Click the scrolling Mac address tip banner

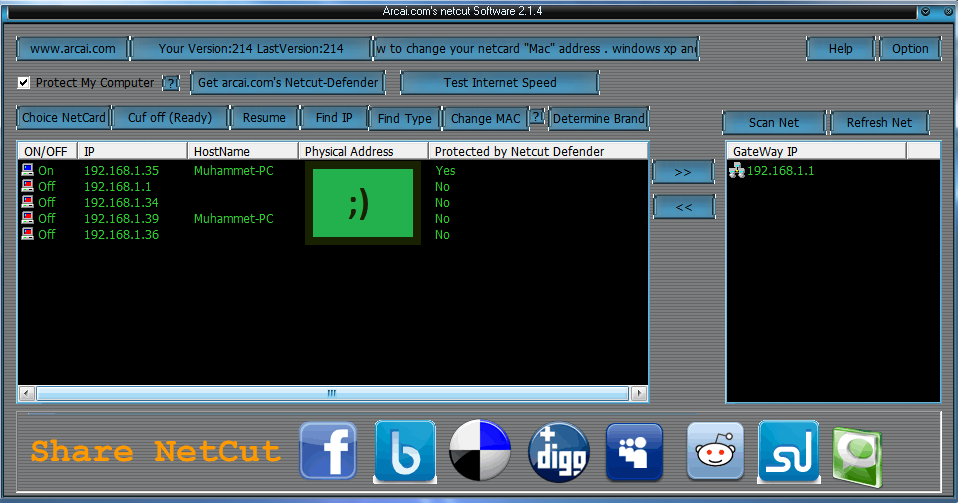pyautogui.click(x=536, y=49)
